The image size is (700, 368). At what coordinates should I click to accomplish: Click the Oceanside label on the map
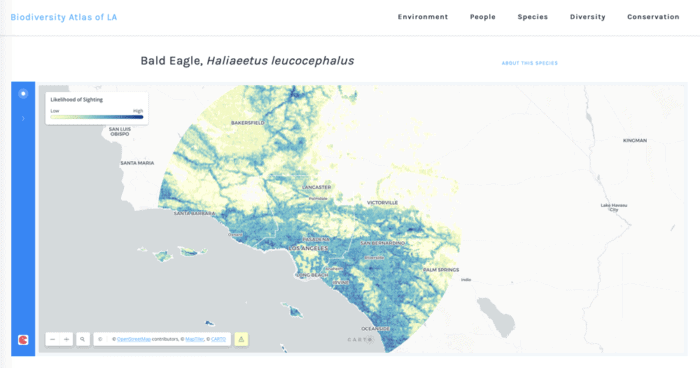[375, 329]
